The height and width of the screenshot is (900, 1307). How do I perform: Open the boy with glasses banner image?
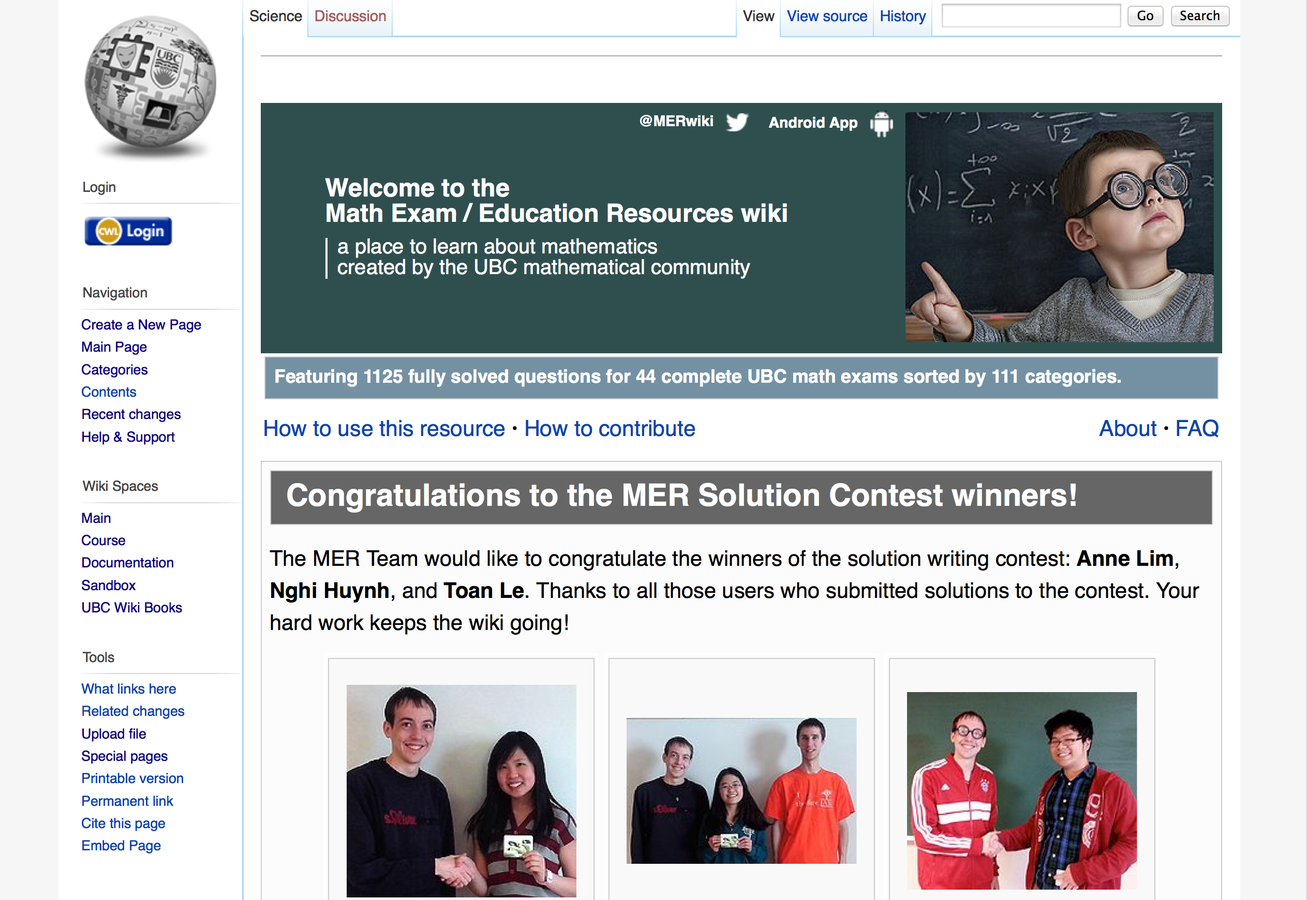point(1059,227)
